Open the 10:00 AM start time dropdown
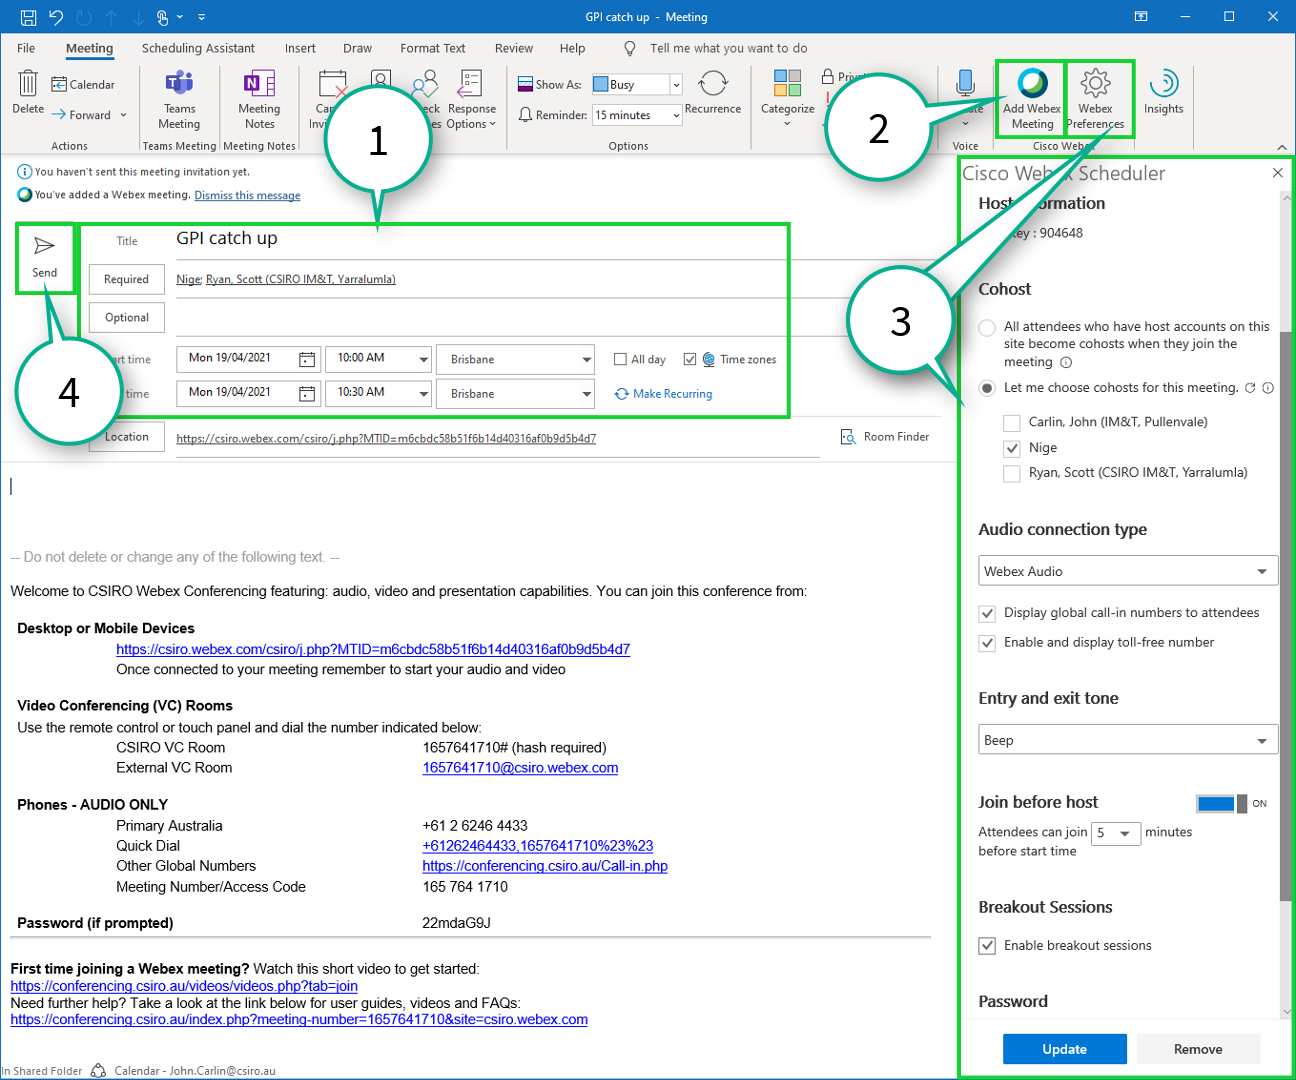Screen dimensions: 1296x1080 point(424,359)
